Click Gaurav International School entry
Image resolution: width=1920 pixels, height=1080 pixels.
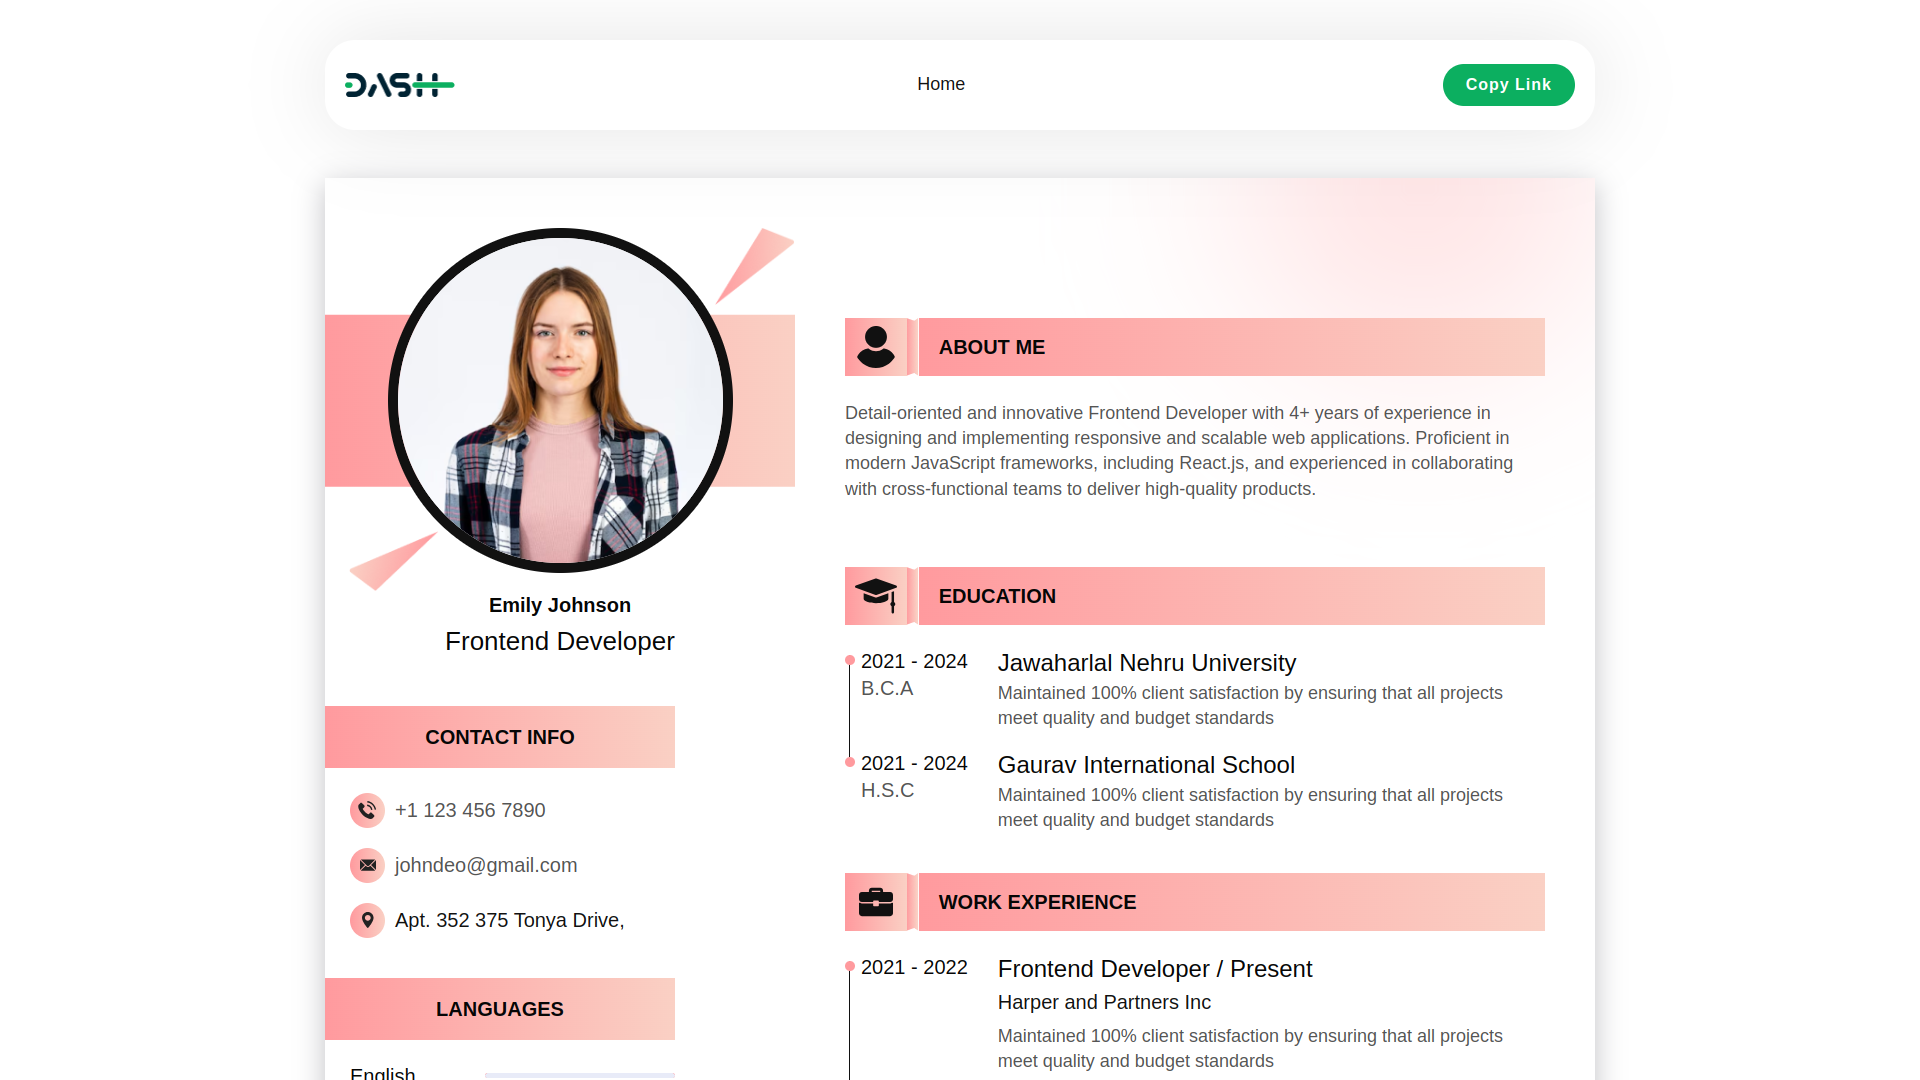pyautogui.click(x=1146, y=765)
